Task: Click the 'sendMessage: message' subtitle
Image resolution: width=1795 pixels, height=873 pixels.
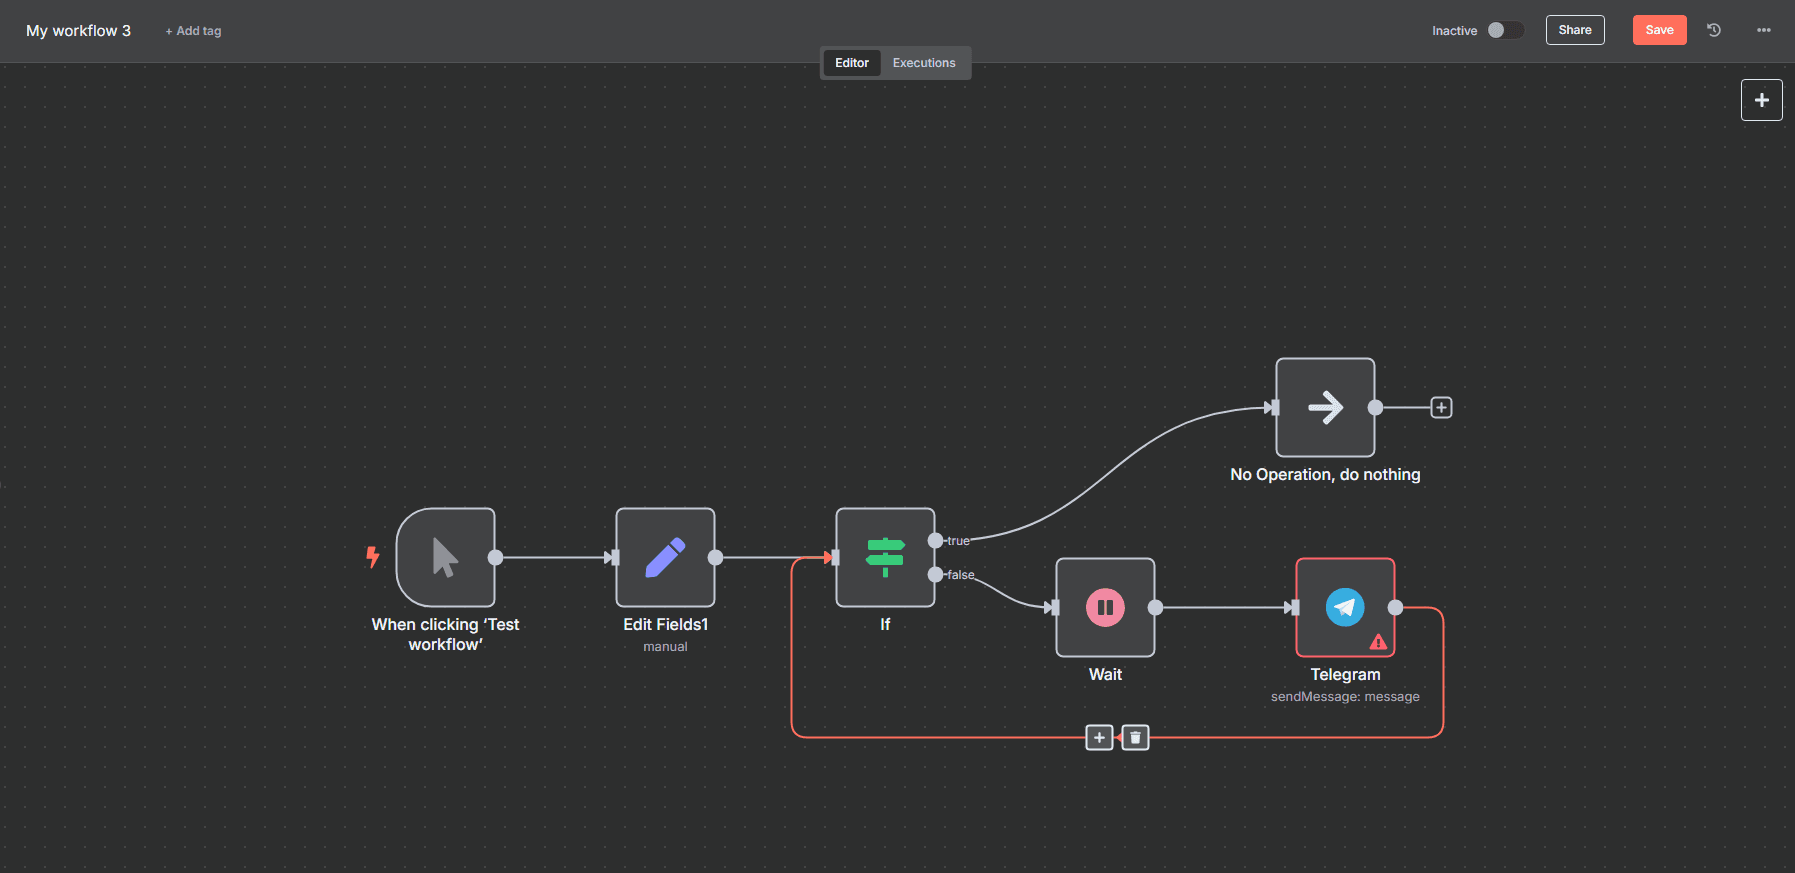Action: 1345,697
